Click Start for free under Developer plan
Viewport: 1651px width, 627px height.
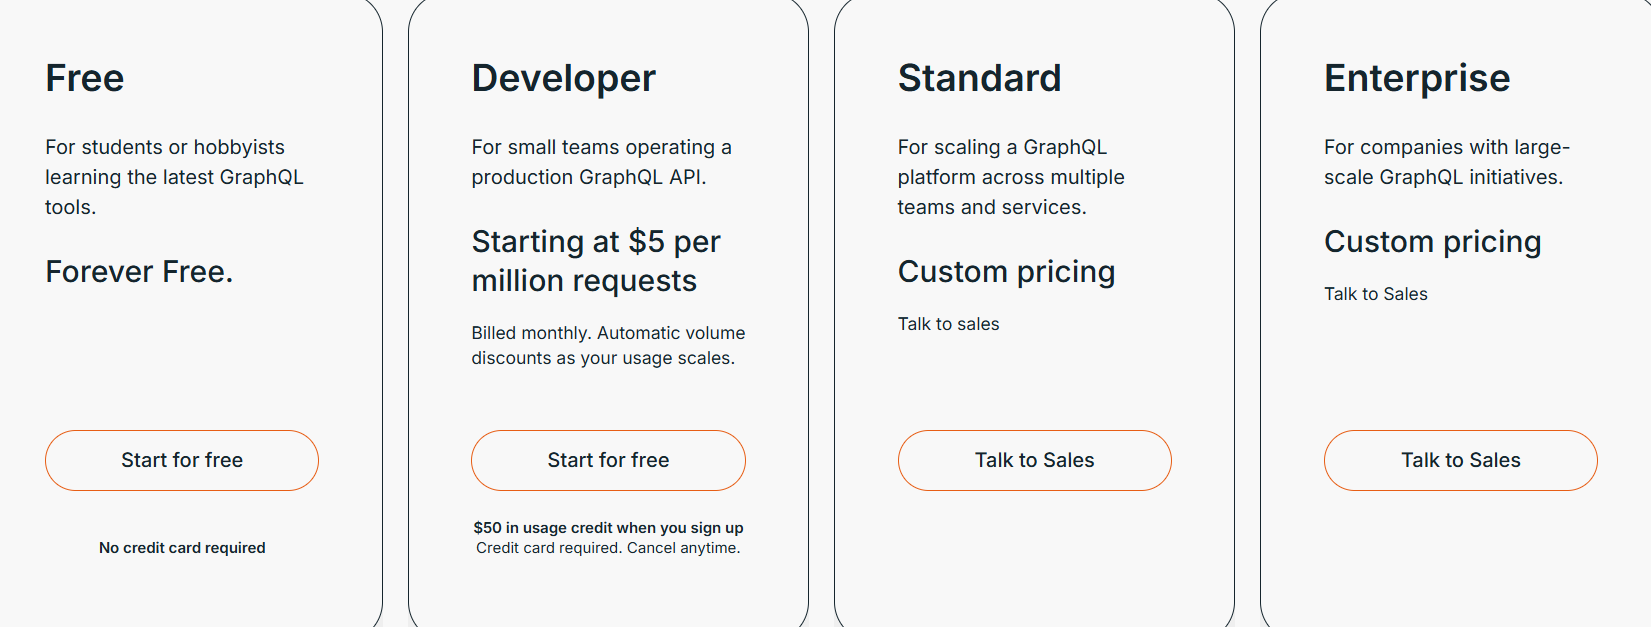(x=608, y=460)
